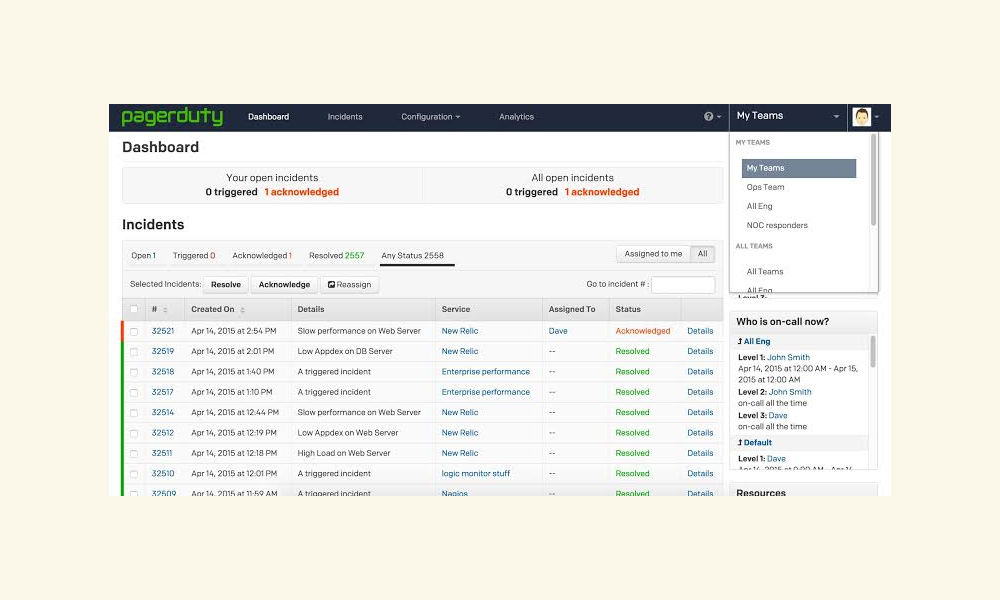The width and height of the screenshot is (1000, 600).
Task: Open incident number 32521 link
Action: click(163, 331)
